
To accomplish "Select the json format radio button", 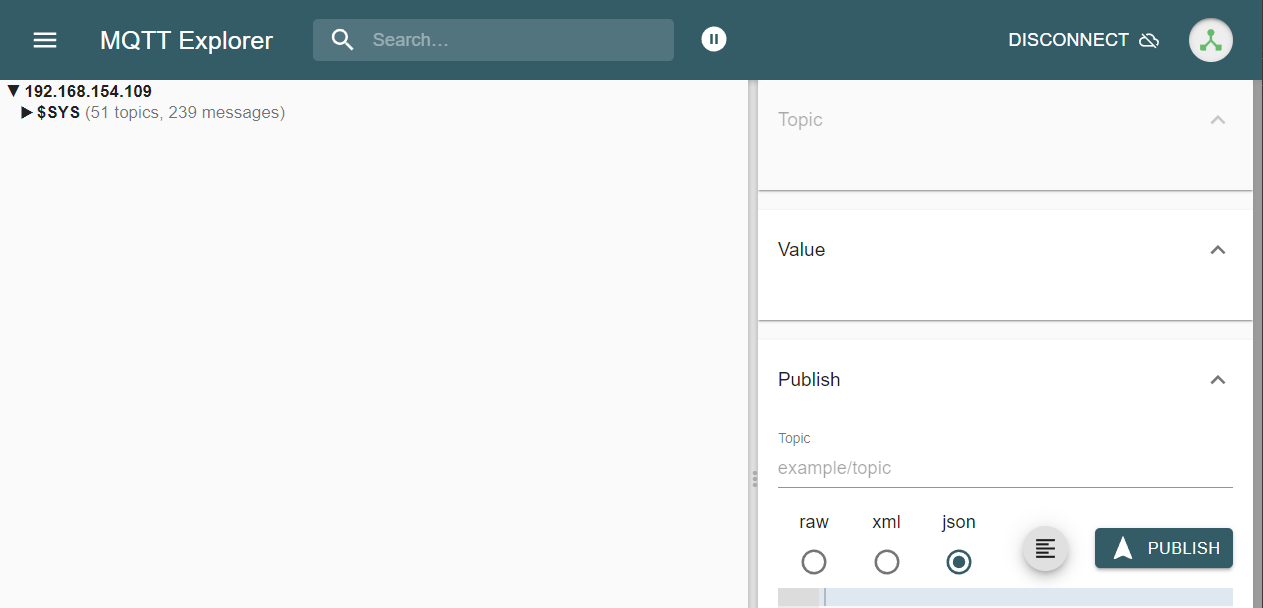I will point(959,562).
